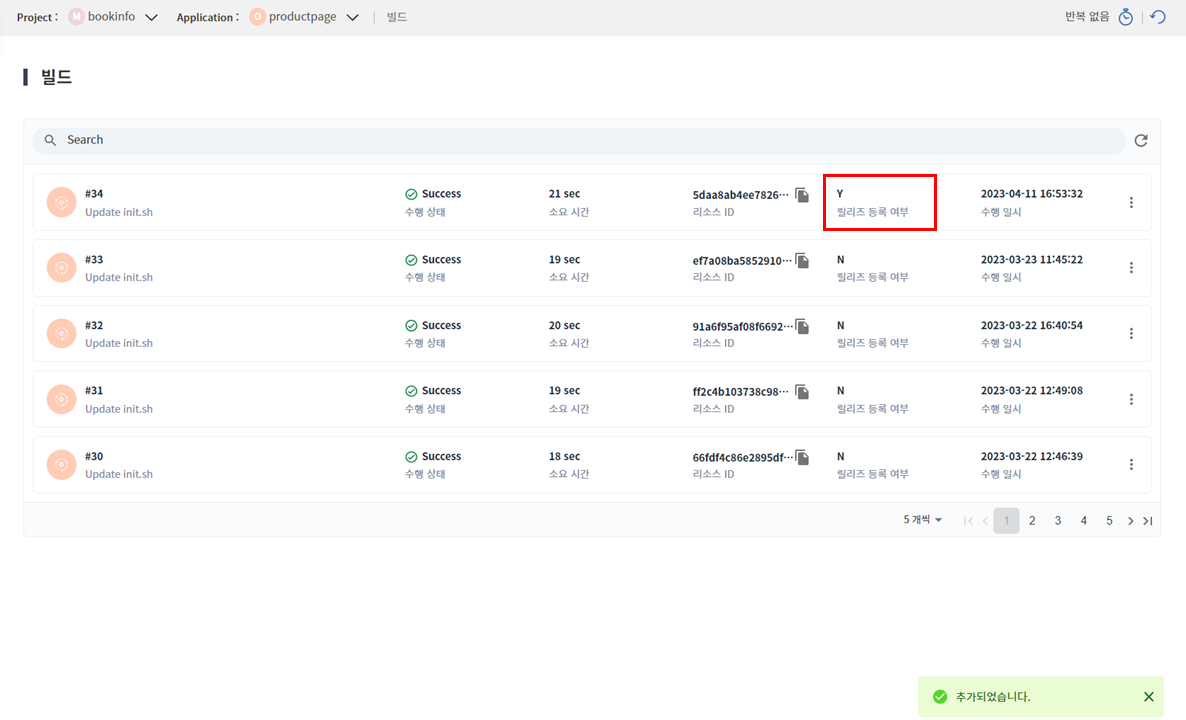
Task: Click resource ID 'ef7a08ba5852910…'
Action: pos(742,261)
